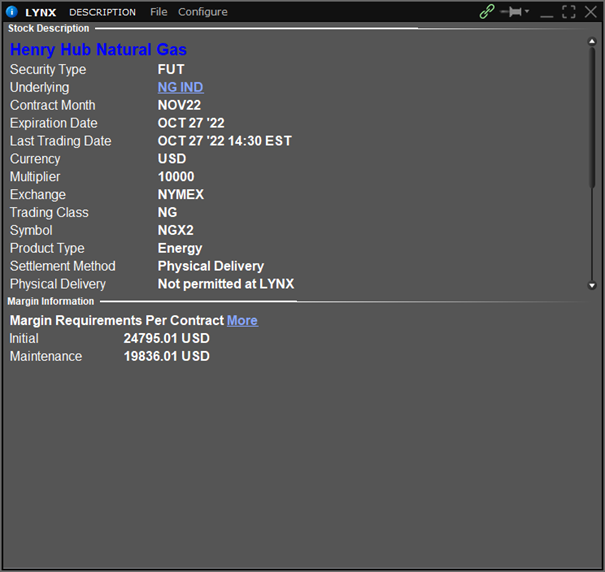Select the FUT security type value
Image resolution: width=605 pixels, height=572 pixels.
[x=171, y=69]
